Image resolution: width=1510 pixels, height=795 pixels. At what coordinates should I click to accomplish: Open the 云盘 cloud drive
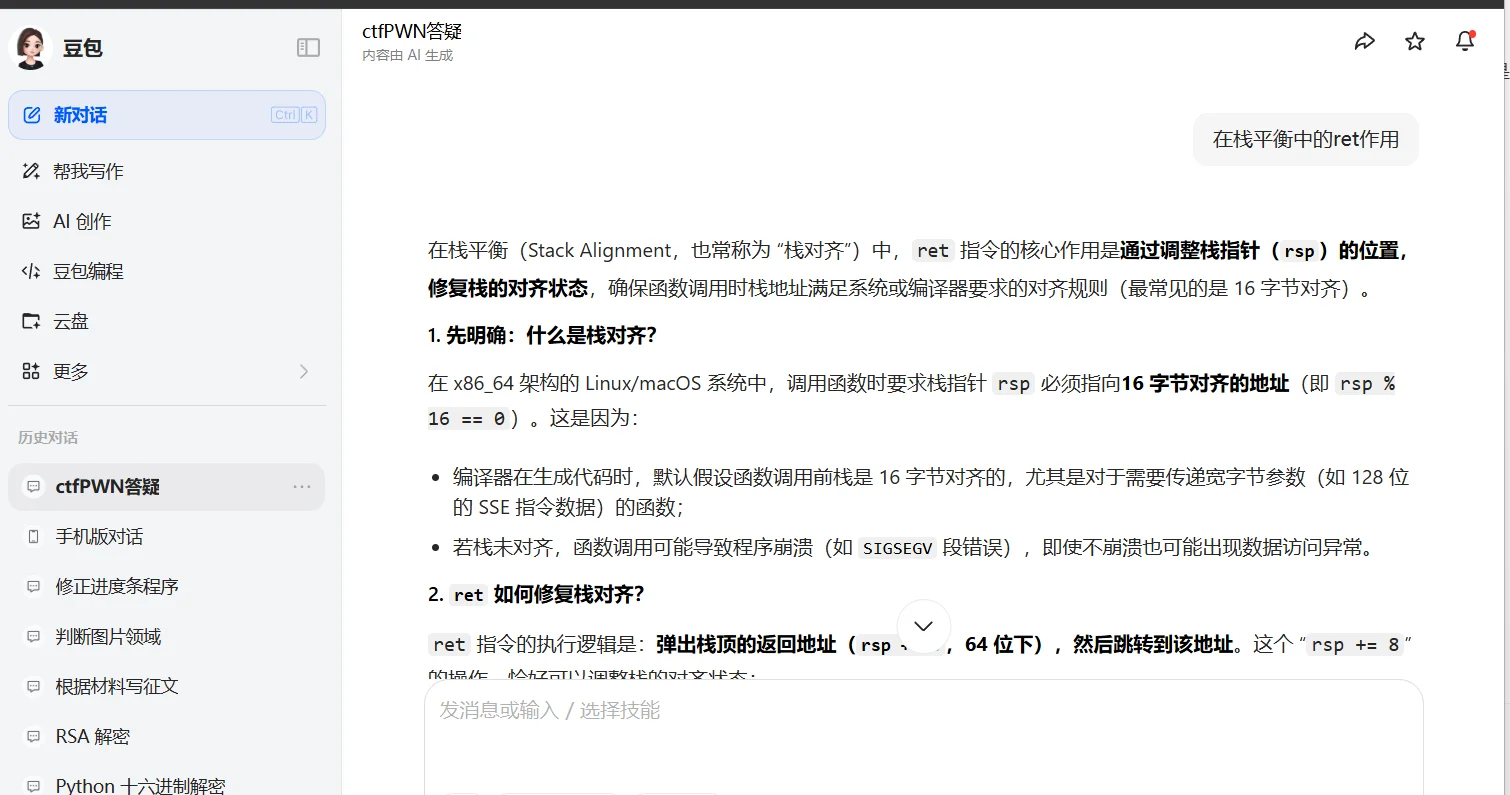coord(71,321)
